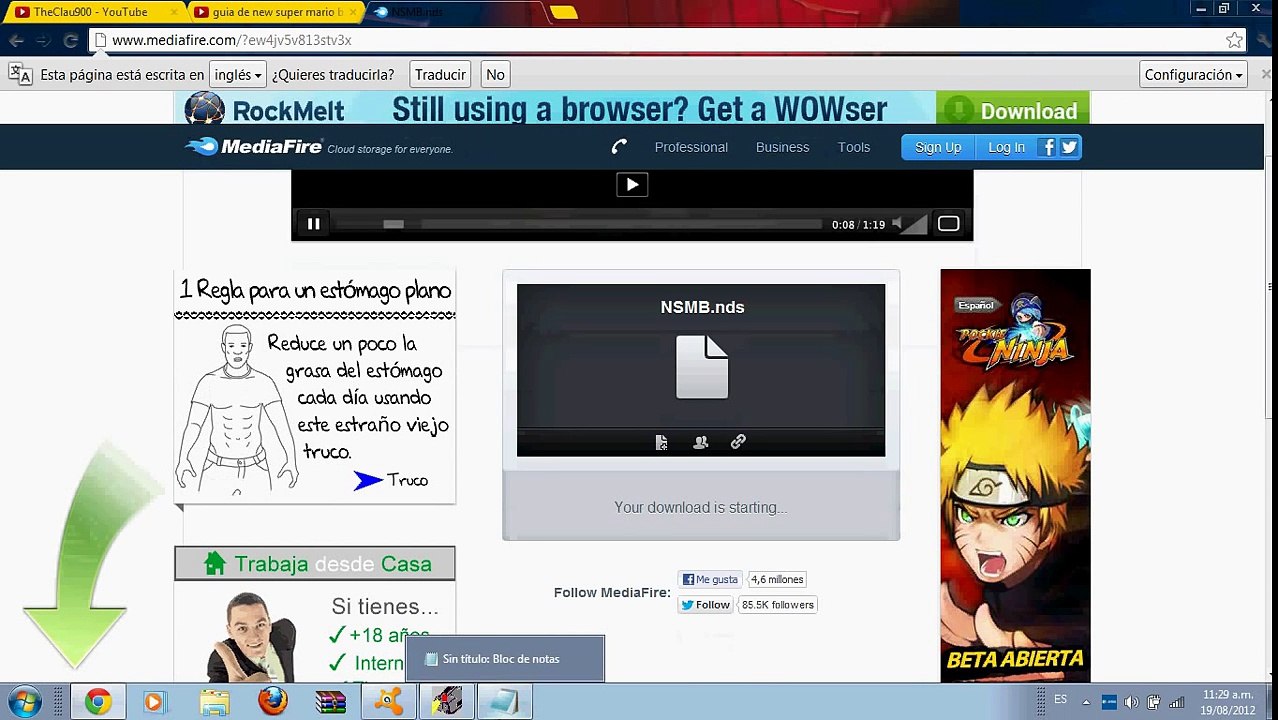
Task: Open Professional menu item
Action: point(691,147)
